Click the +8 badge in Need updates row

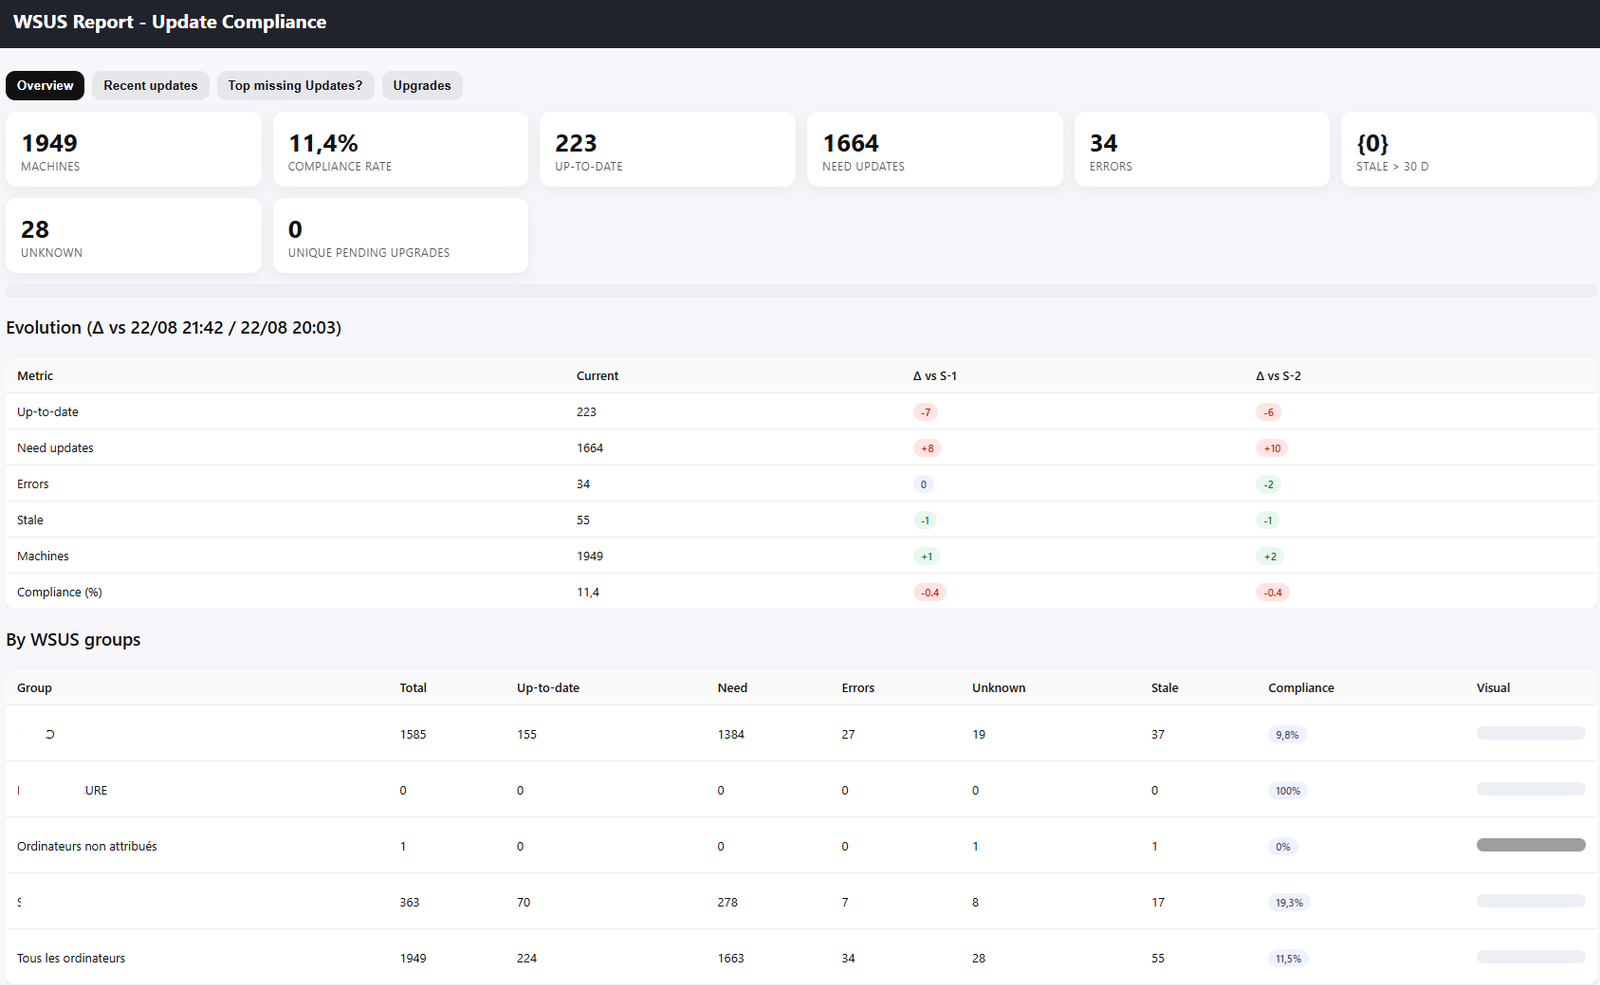point(927,449)
